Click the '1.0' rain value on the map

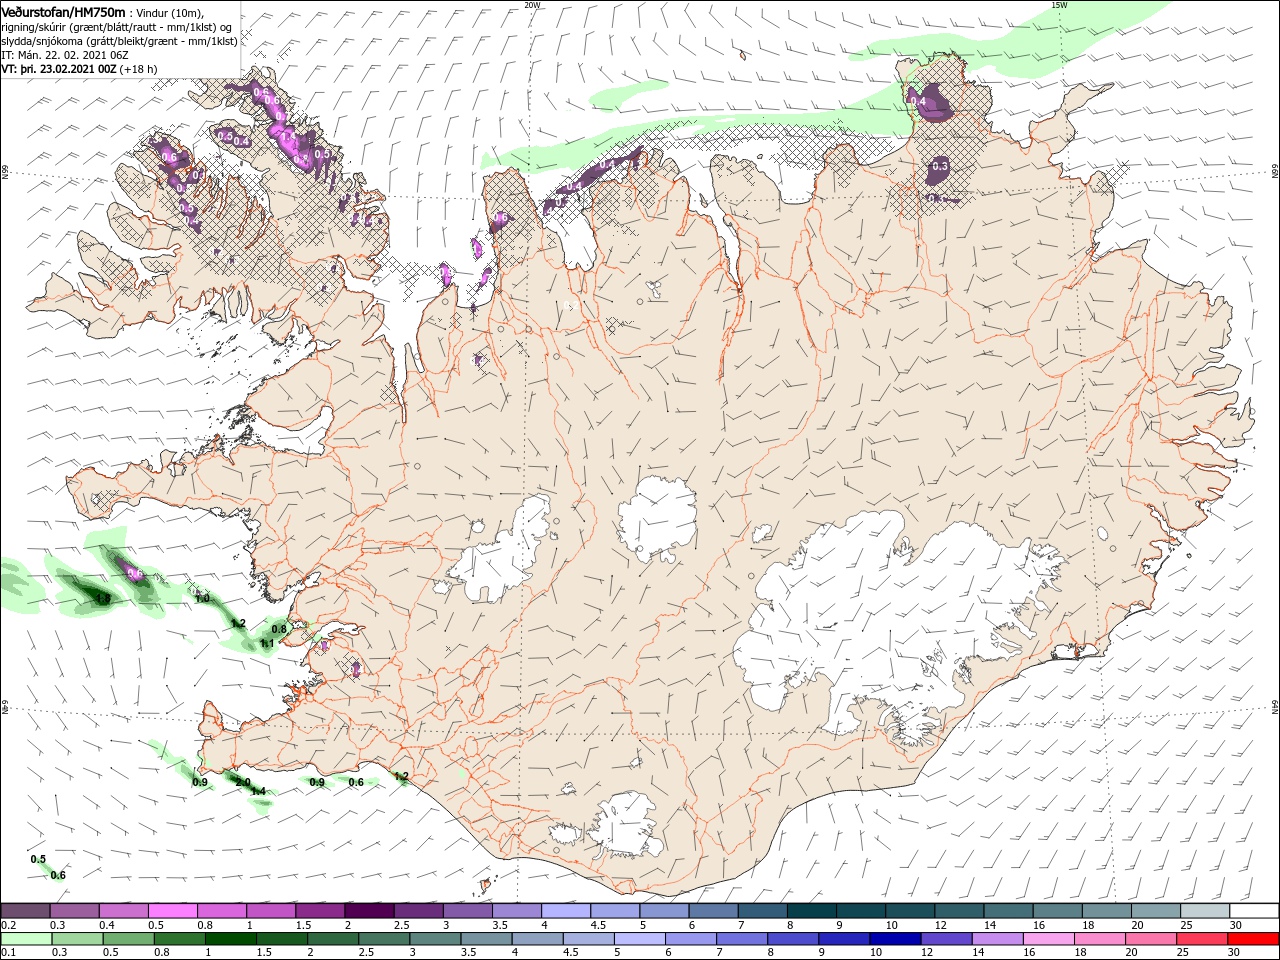(x=202, y=598)
